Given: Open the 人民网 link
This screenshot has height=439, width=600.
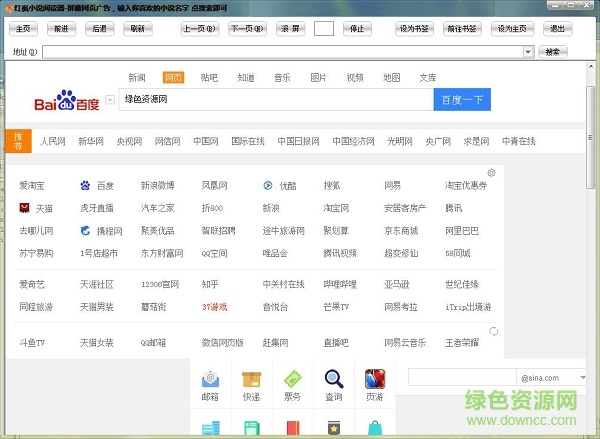Looking at the screenshot, I should (52, 142).
